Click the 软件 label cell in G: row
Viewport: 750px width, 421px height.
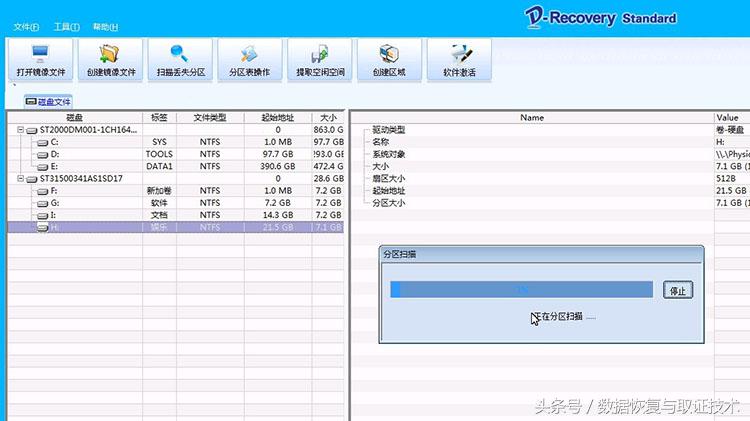[159, 203]
